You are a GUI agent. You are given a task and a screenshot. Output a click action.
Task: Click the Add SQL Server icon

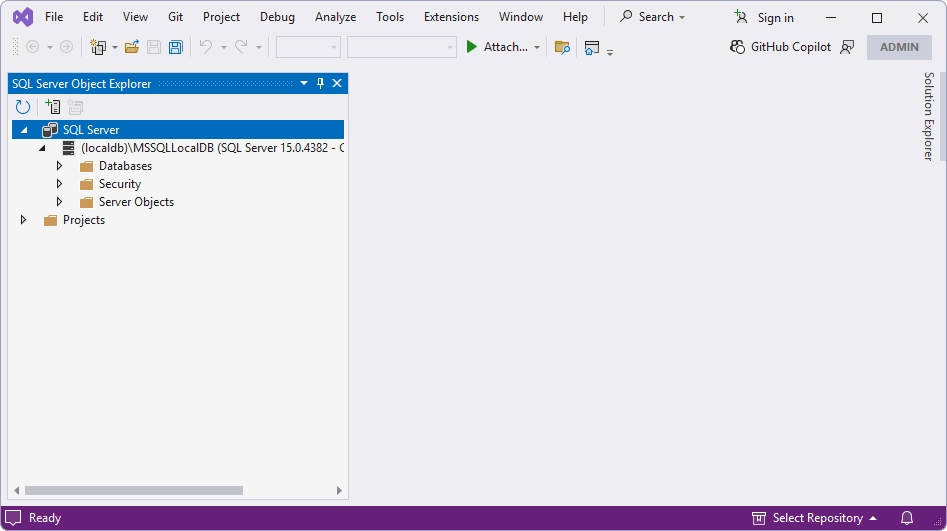53,107
